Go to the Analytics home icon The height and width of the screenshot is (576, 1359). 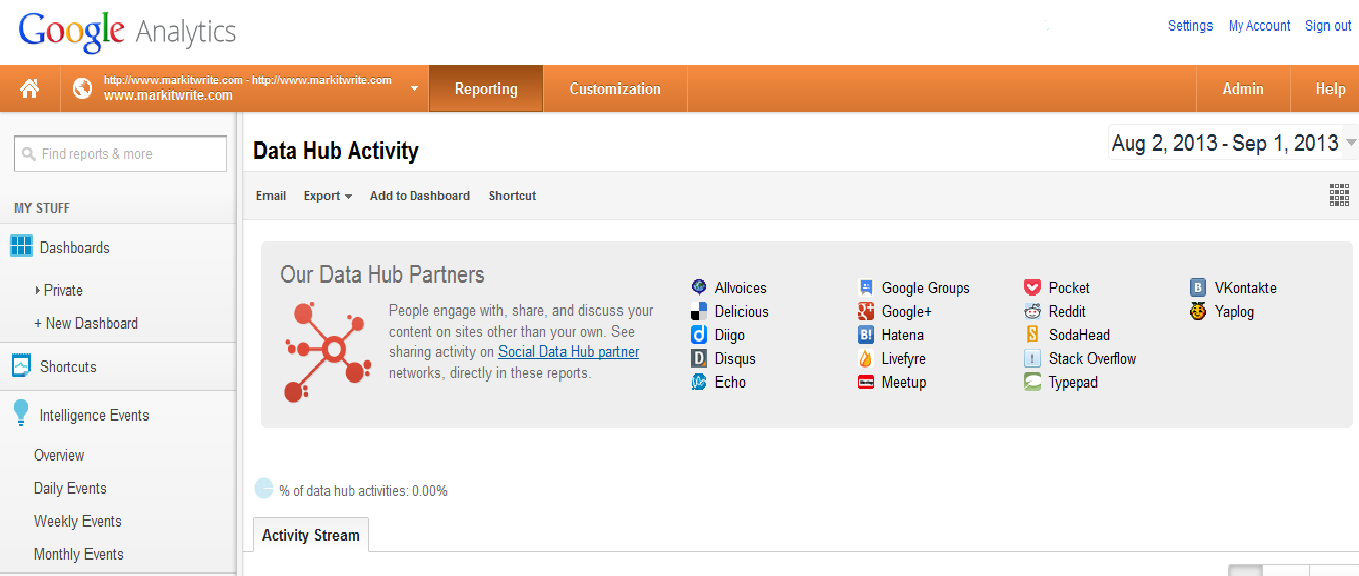pos(30,89)
